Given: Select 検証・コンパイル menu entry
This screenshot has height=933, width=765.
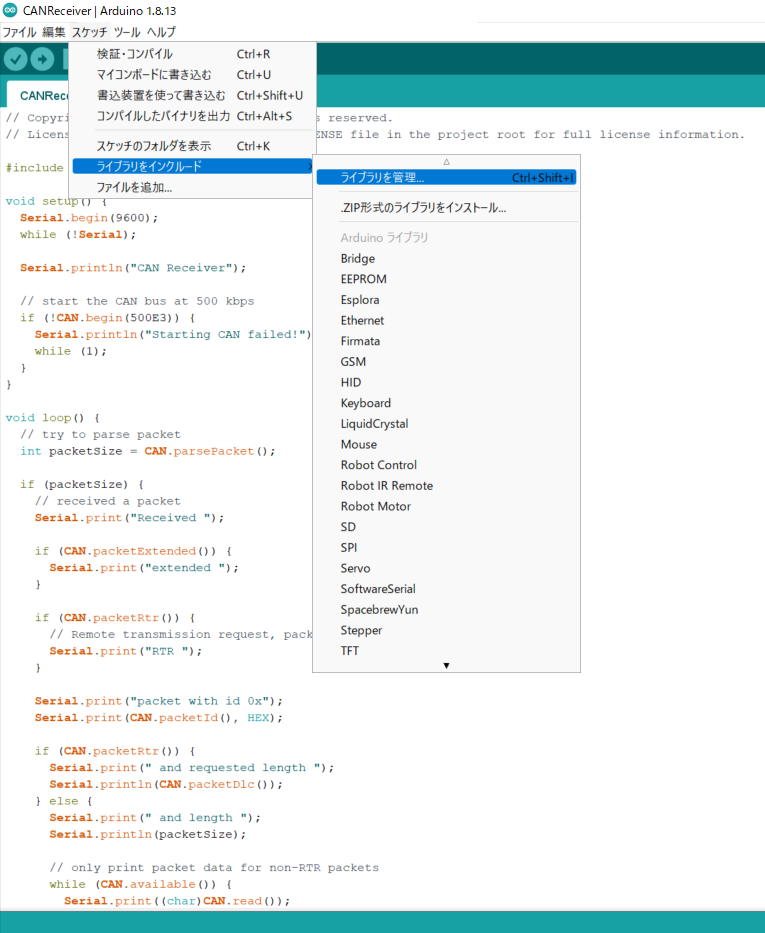Looking at the screenshot, I should click(x=193, y=54).
